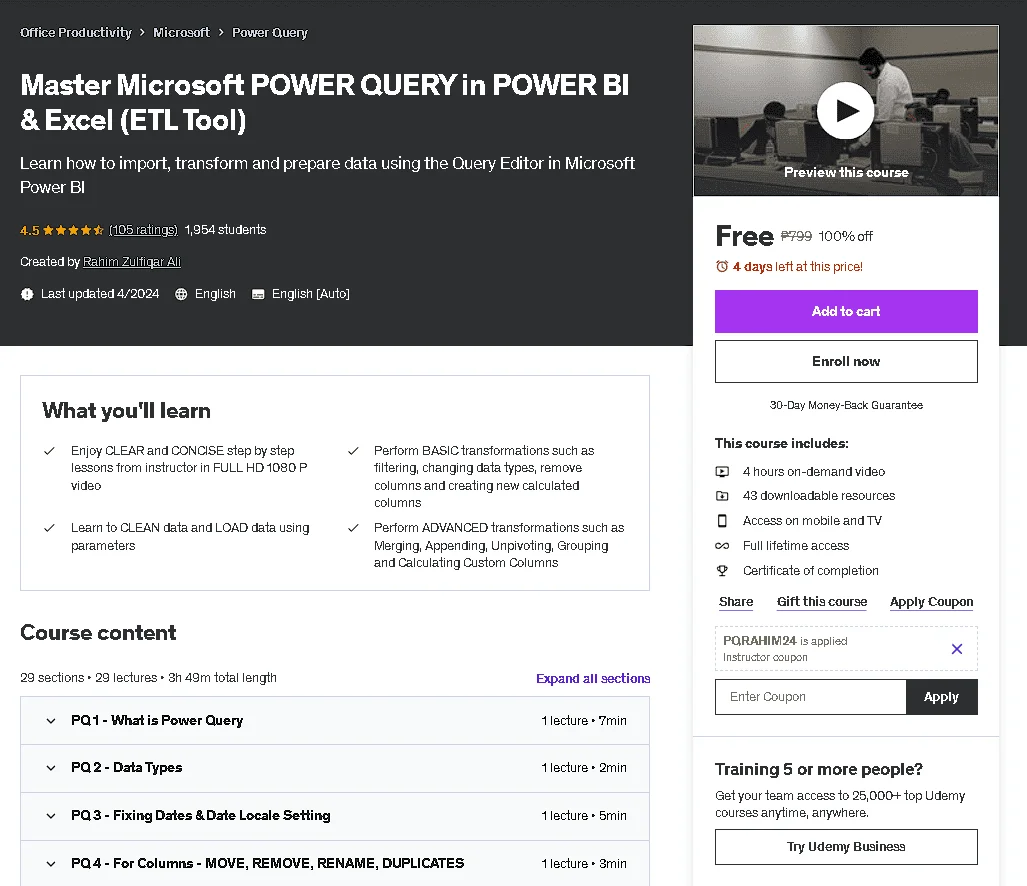Image resolution: width=1027 pixels, height=886 pixels.
Task: Click checkmark next to Enjoy CLEAR and CONCISE
Action: tap(49, 451)
